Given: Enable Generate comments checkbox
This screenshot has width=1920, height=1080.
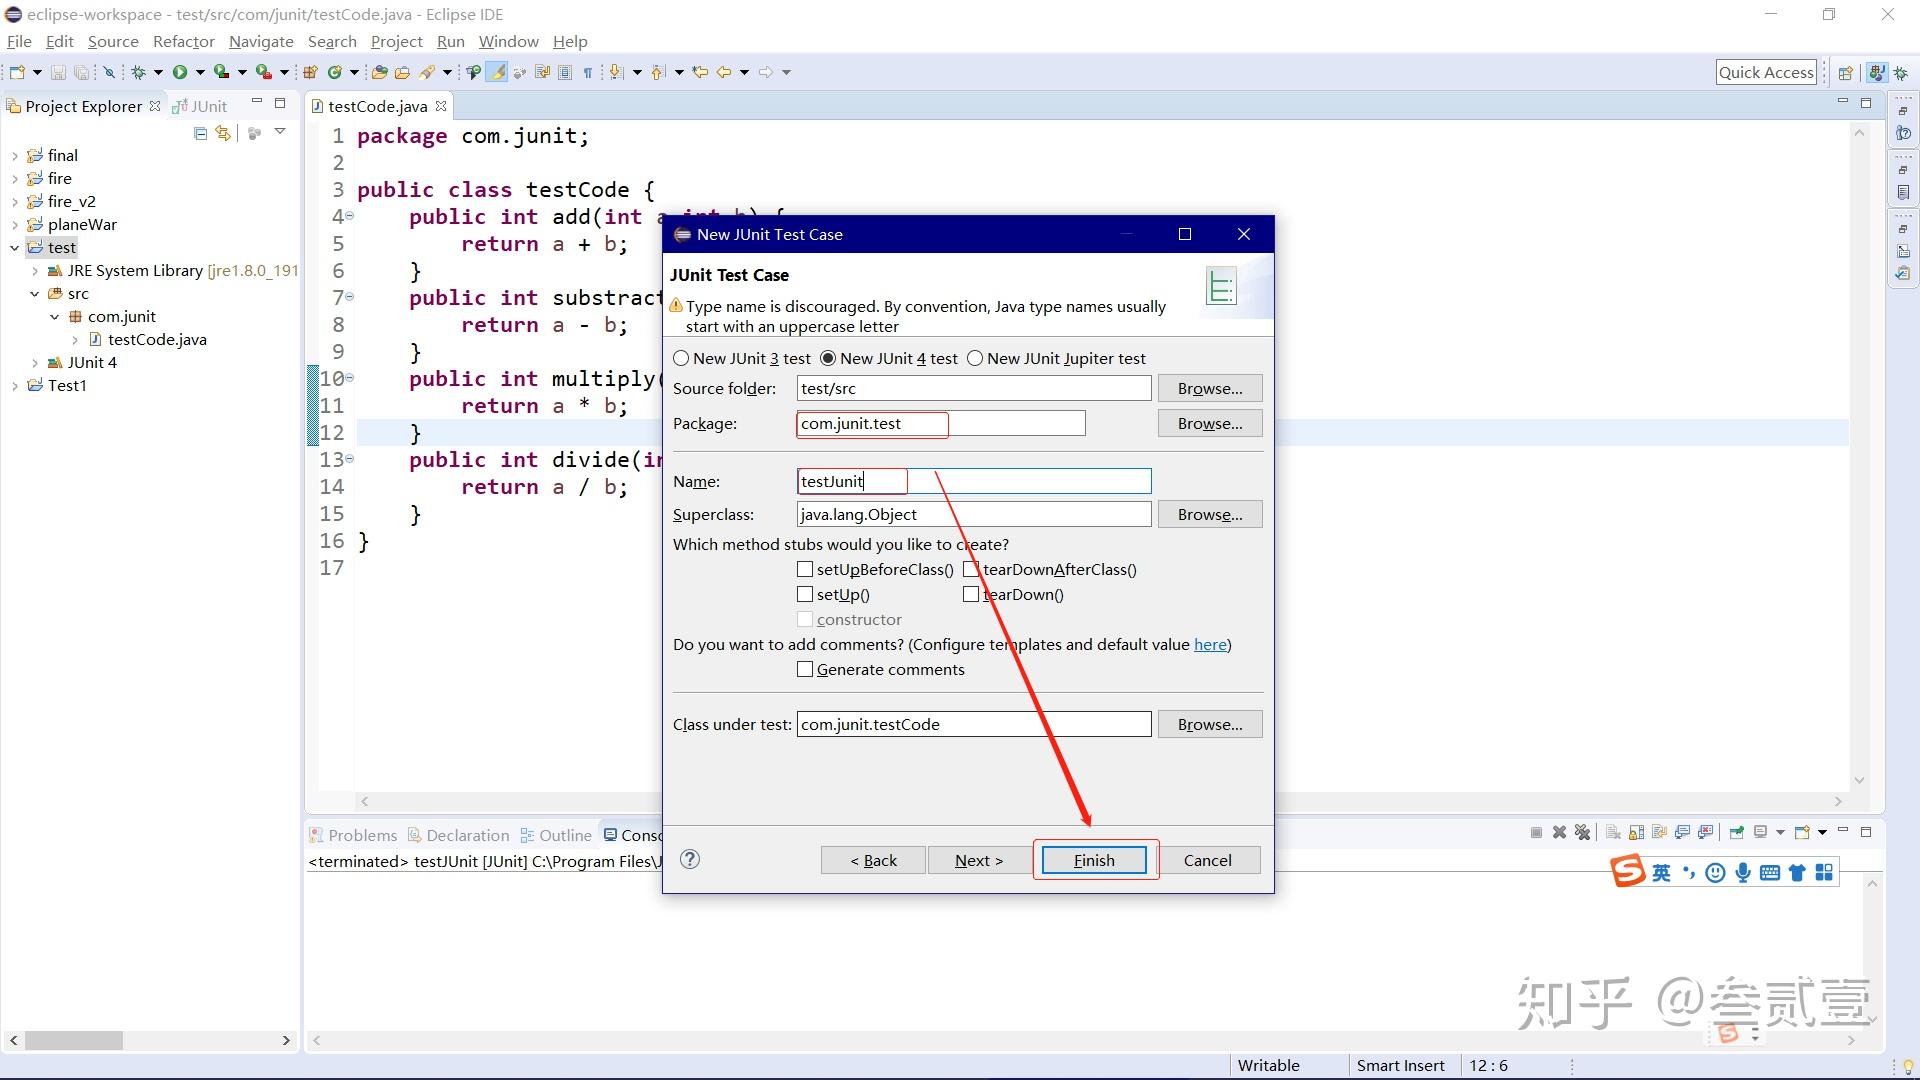Looking at the screenshot, I should [805, 669].
